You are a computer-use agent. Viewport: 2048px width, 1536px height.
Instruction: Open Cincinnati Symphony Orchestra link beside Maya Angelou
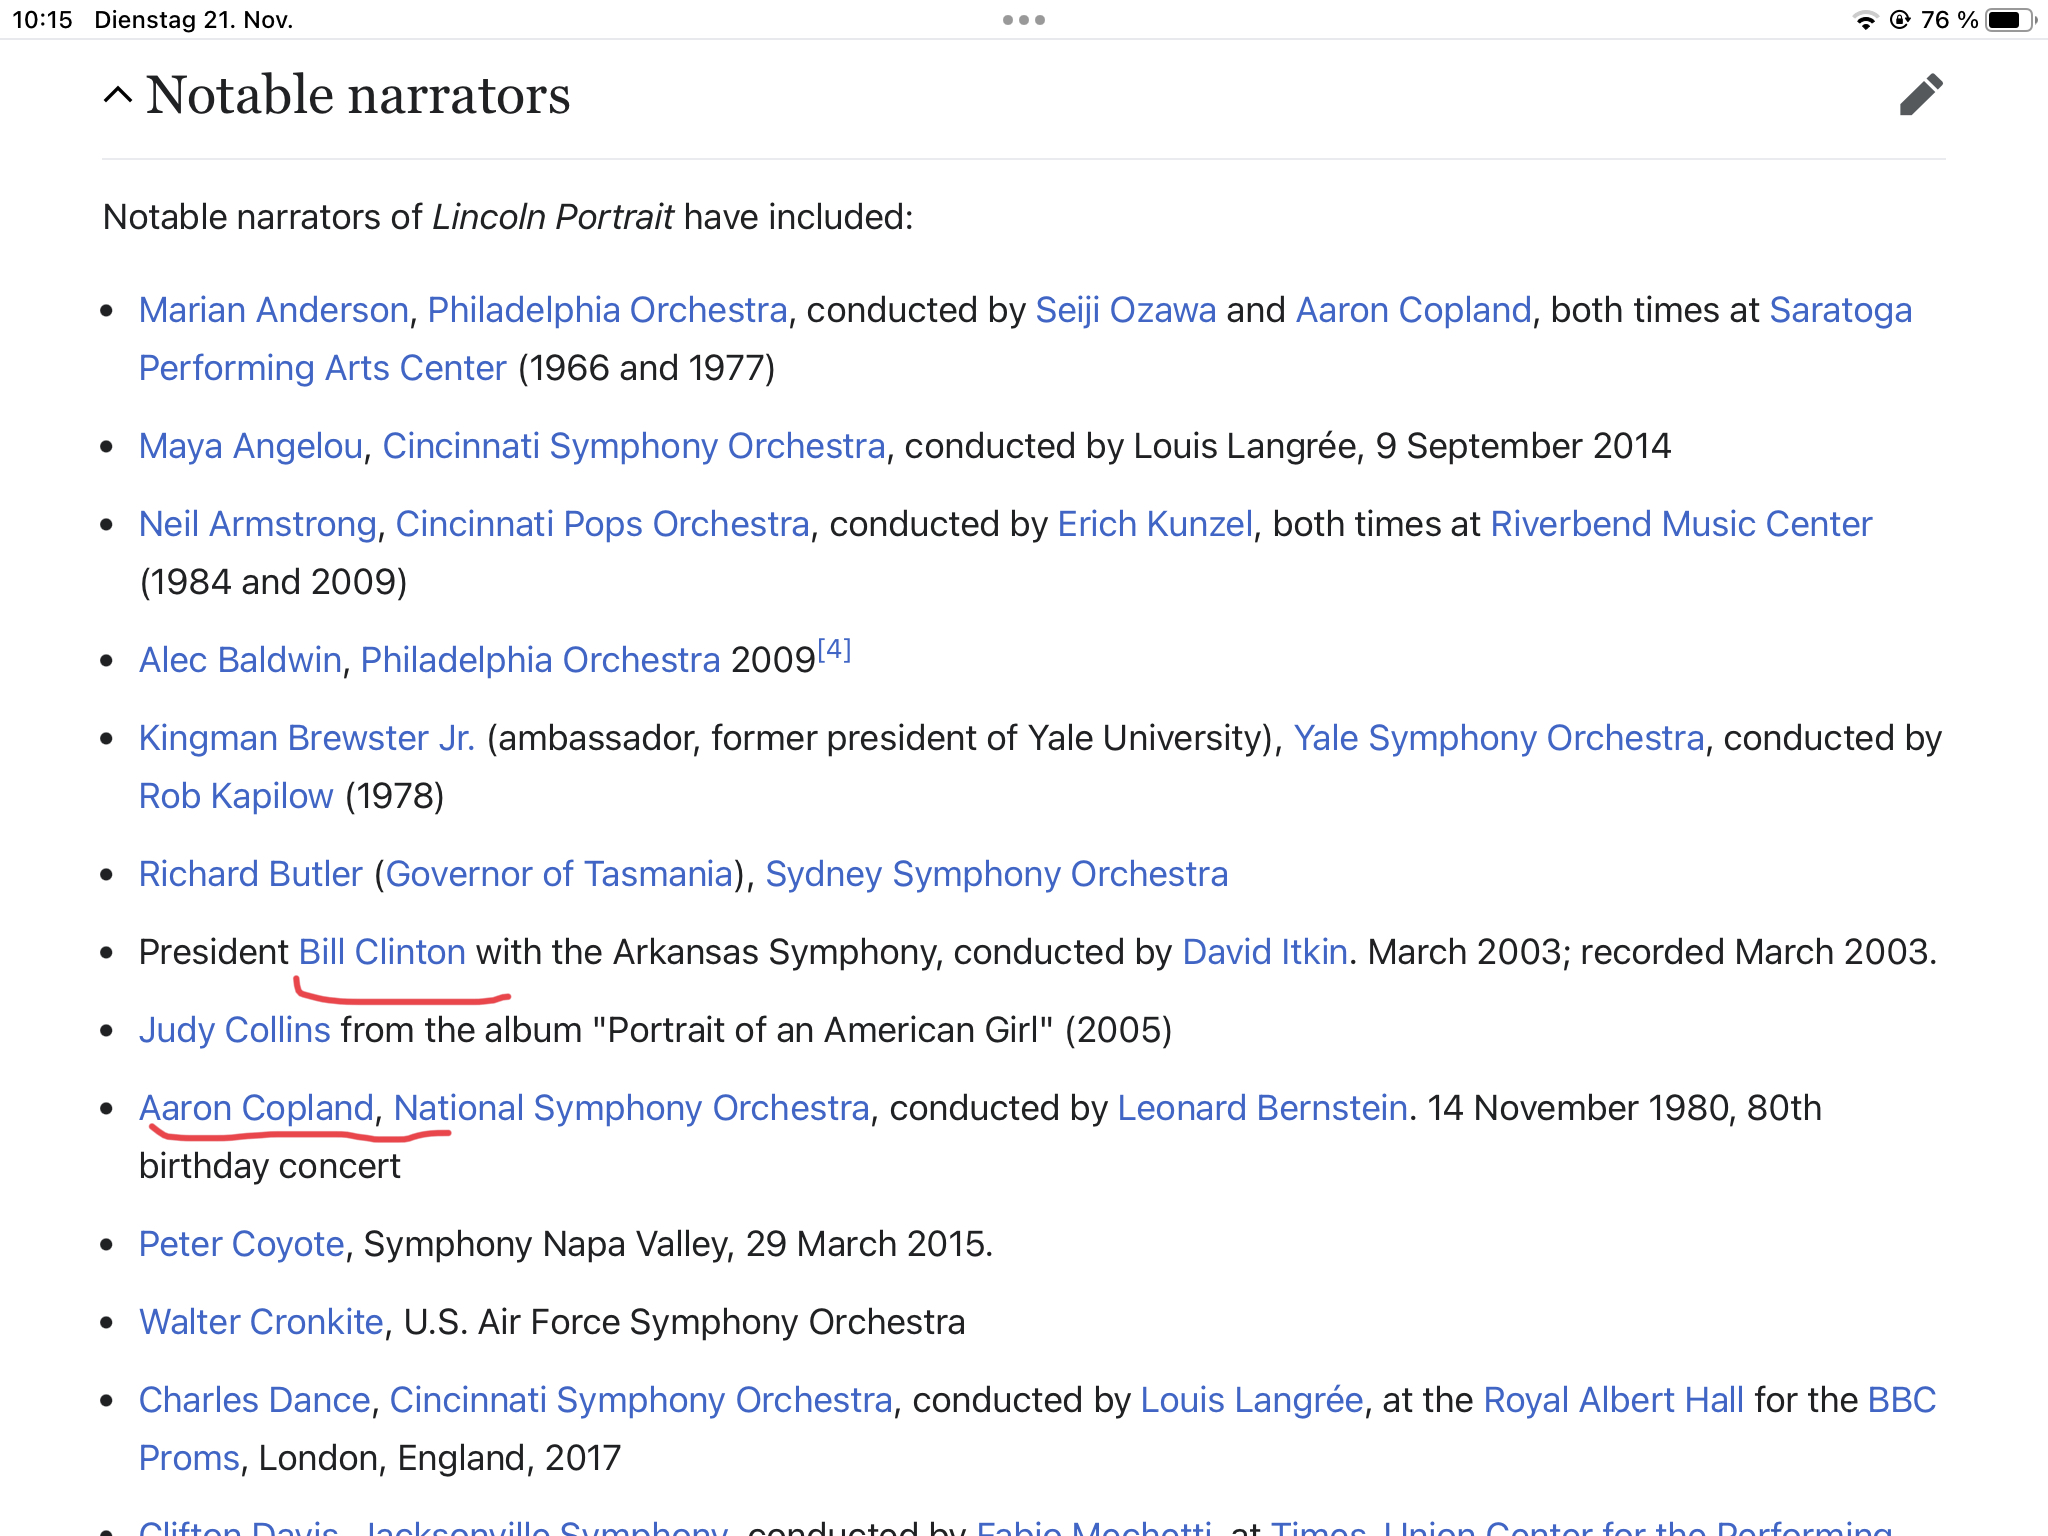[634, 446]
